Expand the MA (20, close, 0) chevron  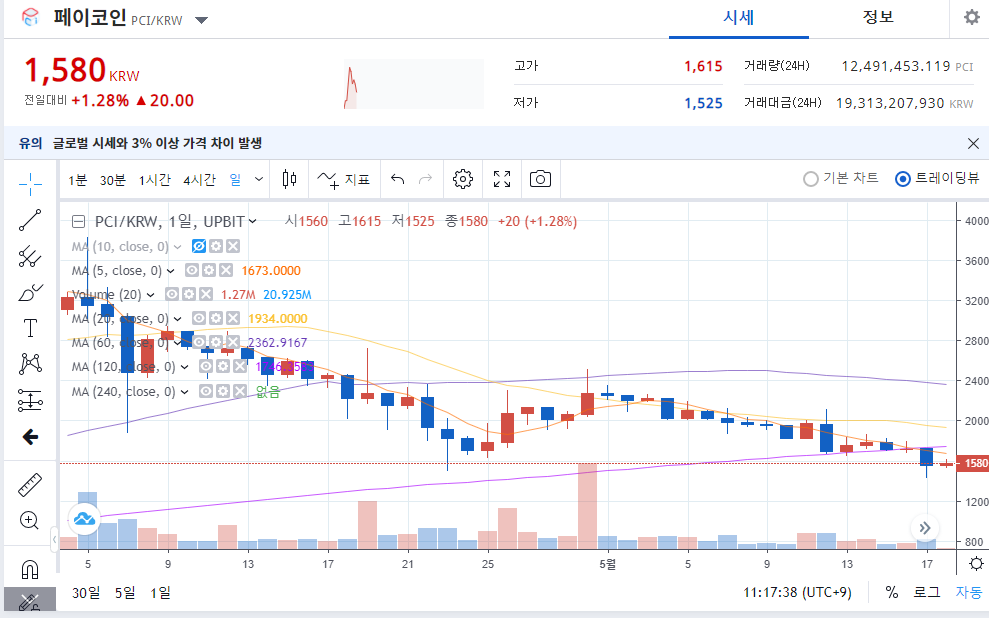tap(177, 319)
